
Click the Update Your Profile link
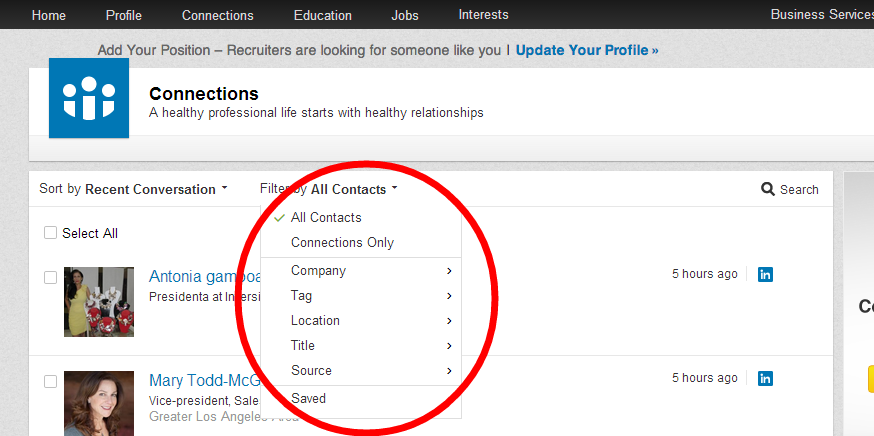(587, 50)
